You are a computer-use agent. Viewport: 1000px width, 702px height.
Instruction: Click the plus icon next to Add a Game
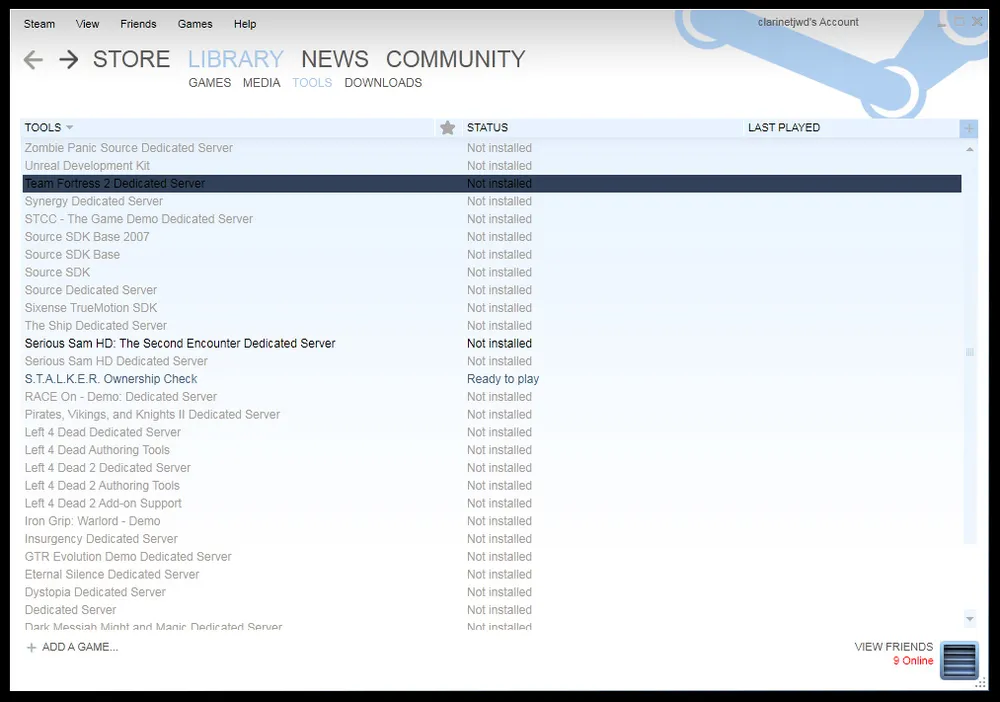pos(31,647)
